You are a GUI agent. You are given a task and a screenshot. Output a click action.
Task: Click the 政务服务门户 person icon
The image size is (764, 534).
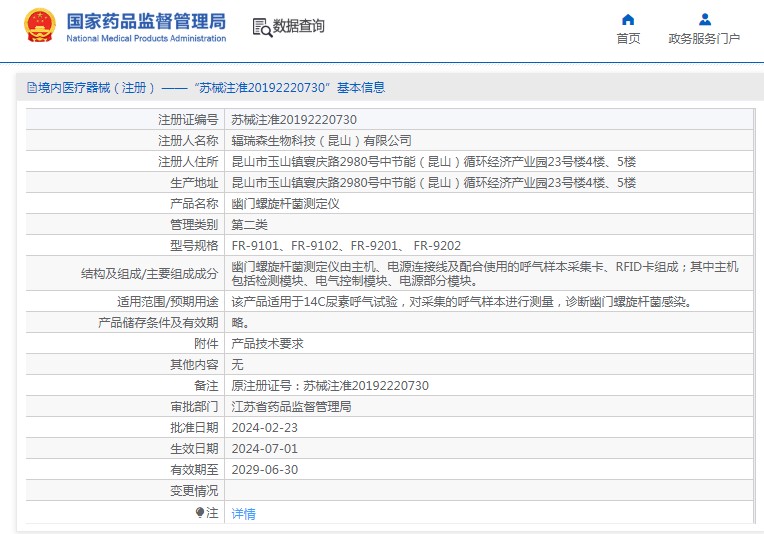click(x=704, y=19)
